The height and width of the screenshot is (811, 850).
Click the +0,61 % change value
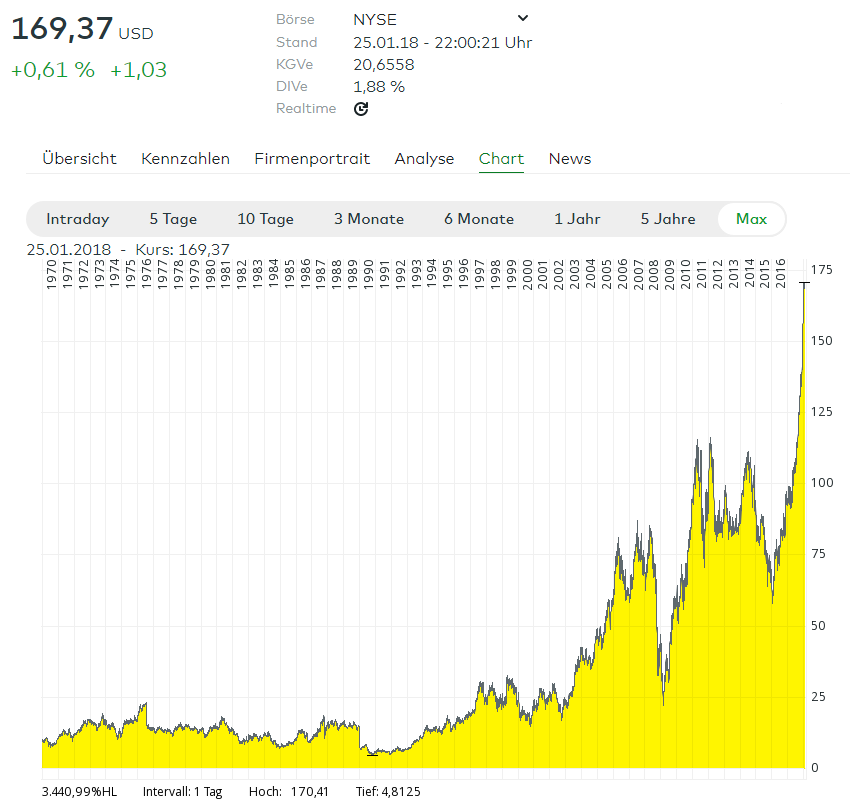point(53,70)
